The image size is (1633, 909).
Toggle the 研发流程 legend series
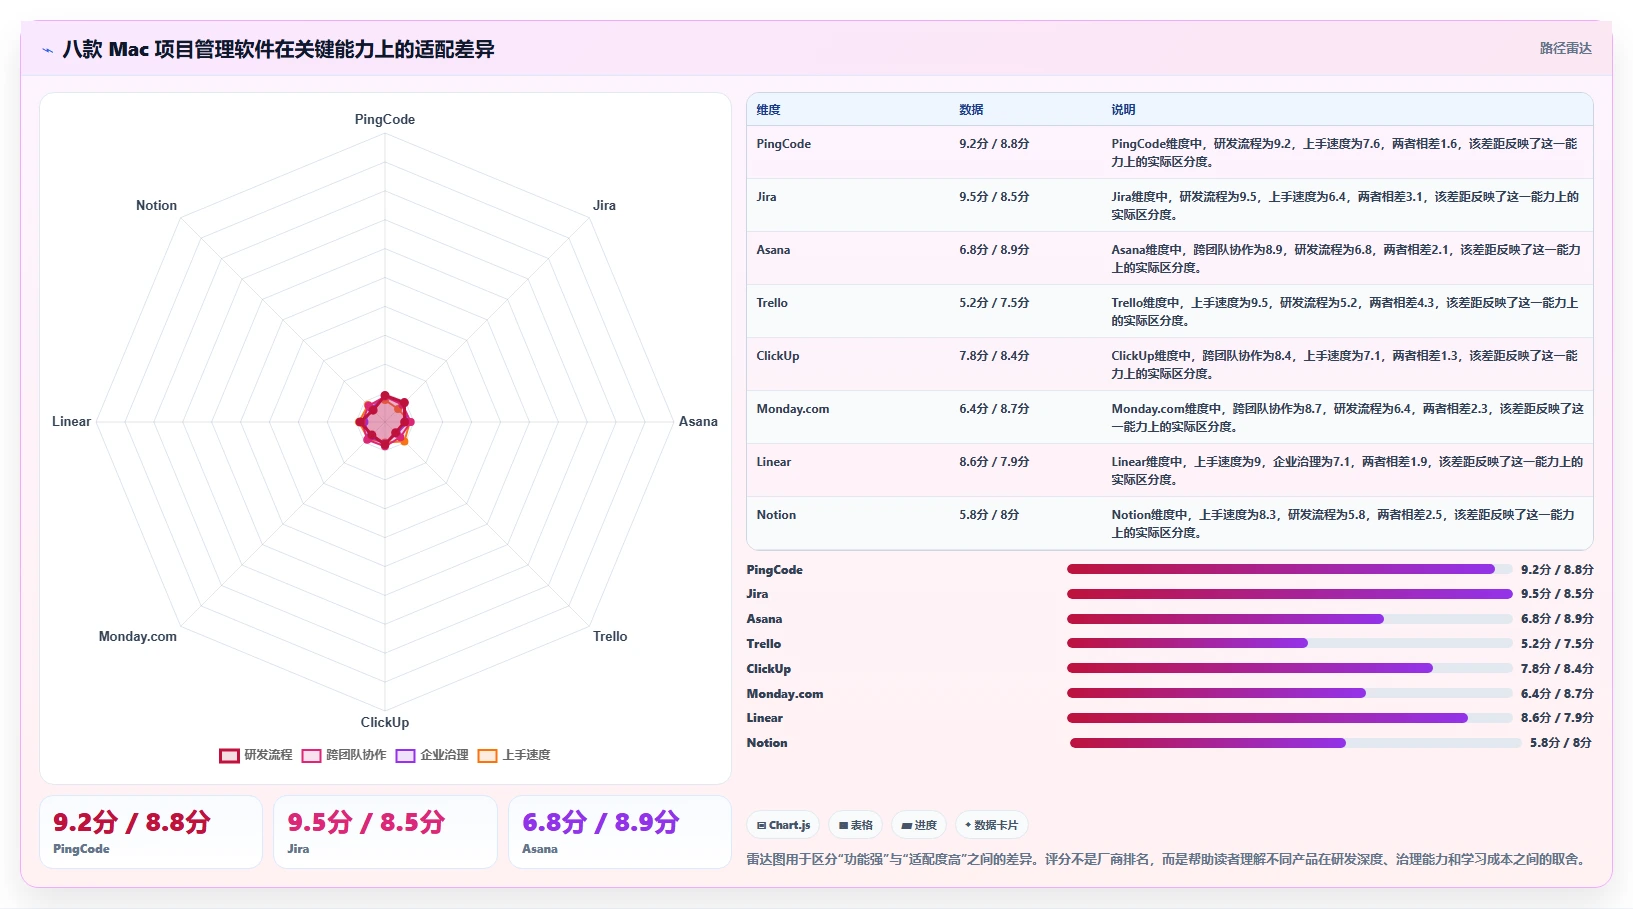click(256, 755)
